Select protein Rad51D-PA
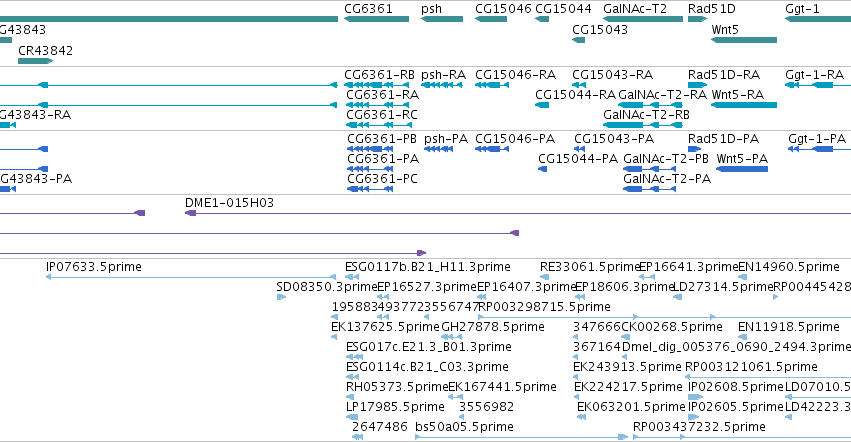Image resolution: width=851 pixels, height=442 pixels. pos(695,149)
